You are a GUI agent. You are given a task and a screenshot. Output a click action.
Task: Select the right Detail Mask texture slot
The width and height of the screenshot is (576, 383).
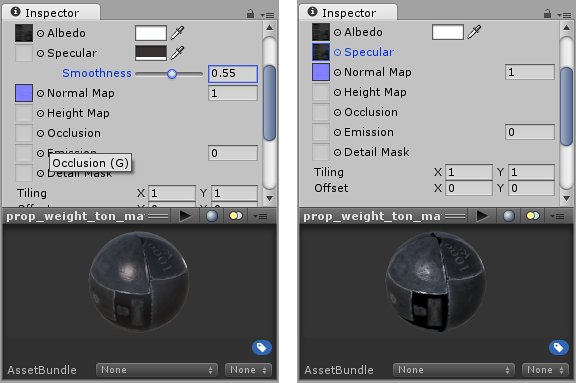point(321,152)
